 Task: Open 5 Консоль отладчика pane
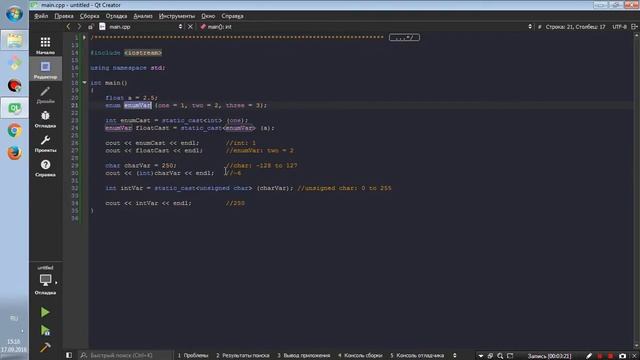(417, 356)
